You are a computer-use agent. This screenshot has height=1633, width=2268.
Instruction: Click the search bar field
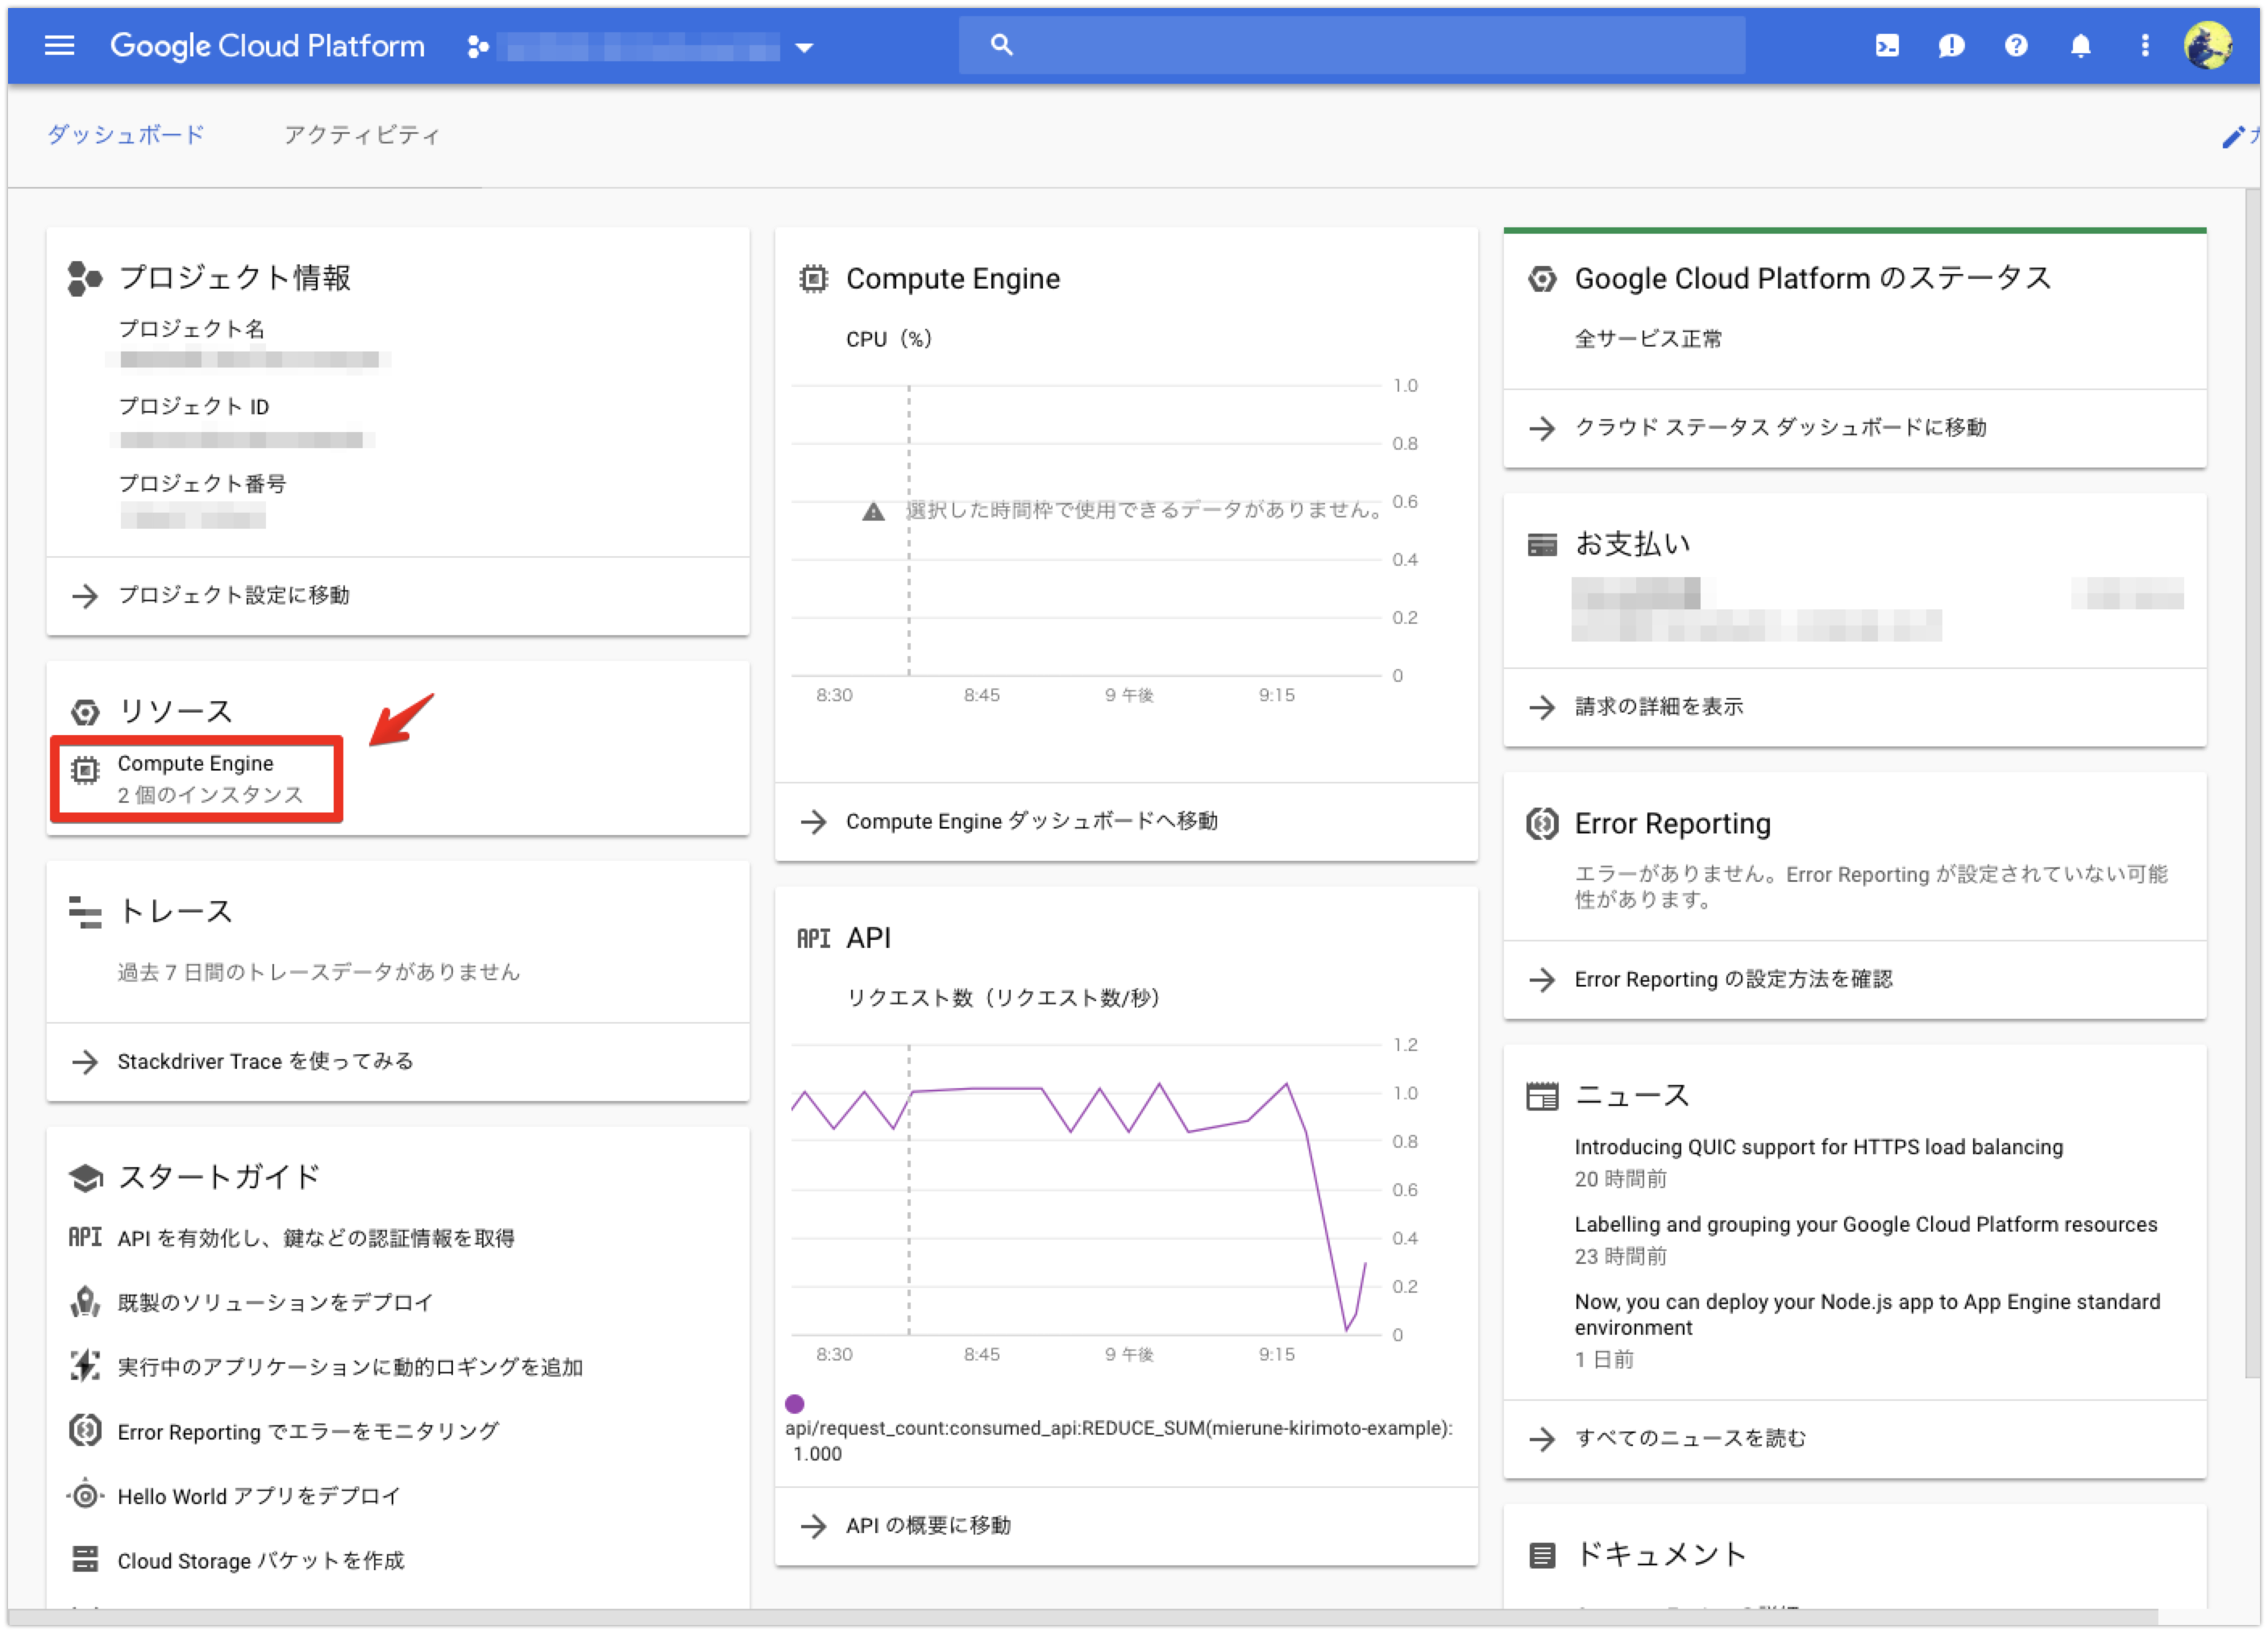click(x=1351, y=45)
